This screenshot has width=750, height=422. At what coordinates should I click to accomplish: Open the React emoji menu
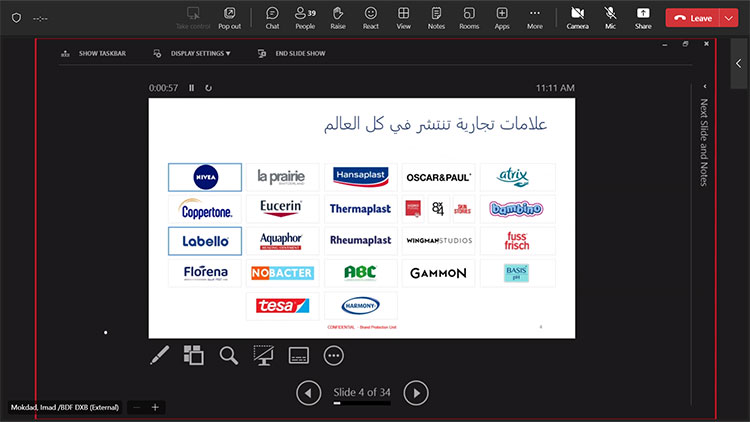tap(371, 17)
